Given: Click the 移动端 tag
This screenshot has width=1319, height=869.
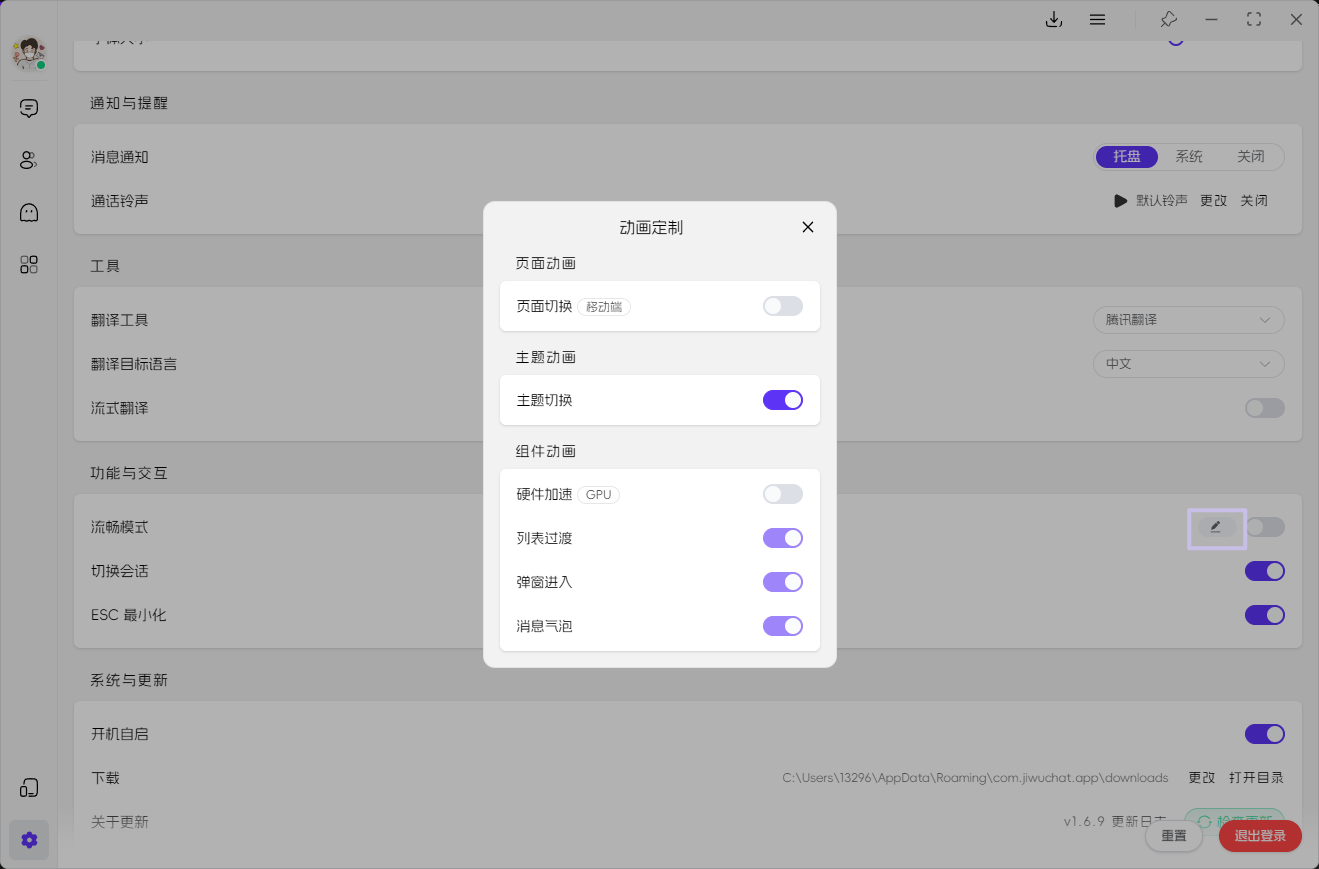Looking at the screenshot, I should pos(604,307).
